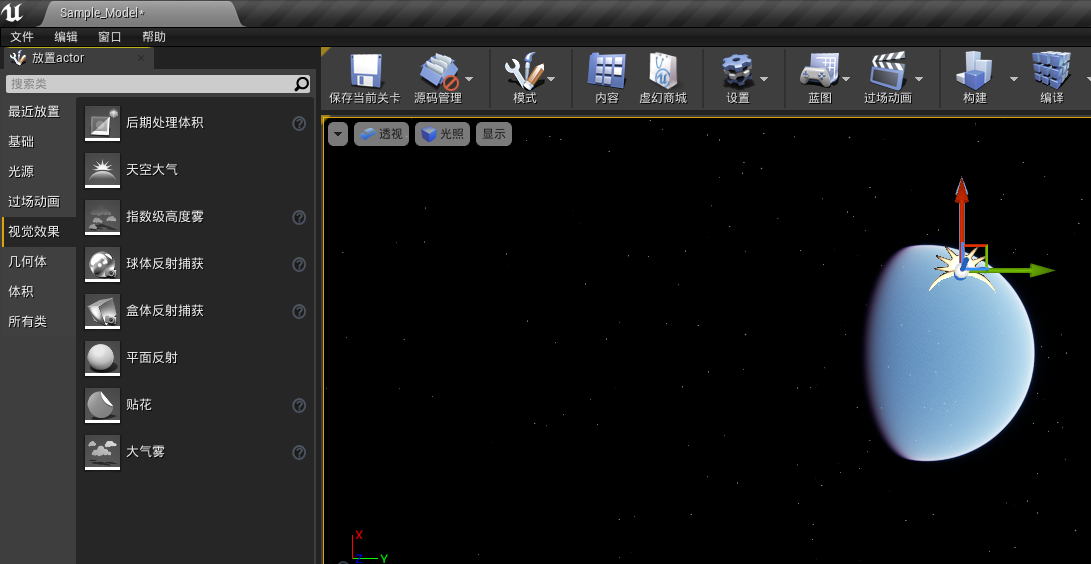Open the 透视 perspective view dropdown
The width and height of the screenshot is (1091, 564).
(381, 134)
